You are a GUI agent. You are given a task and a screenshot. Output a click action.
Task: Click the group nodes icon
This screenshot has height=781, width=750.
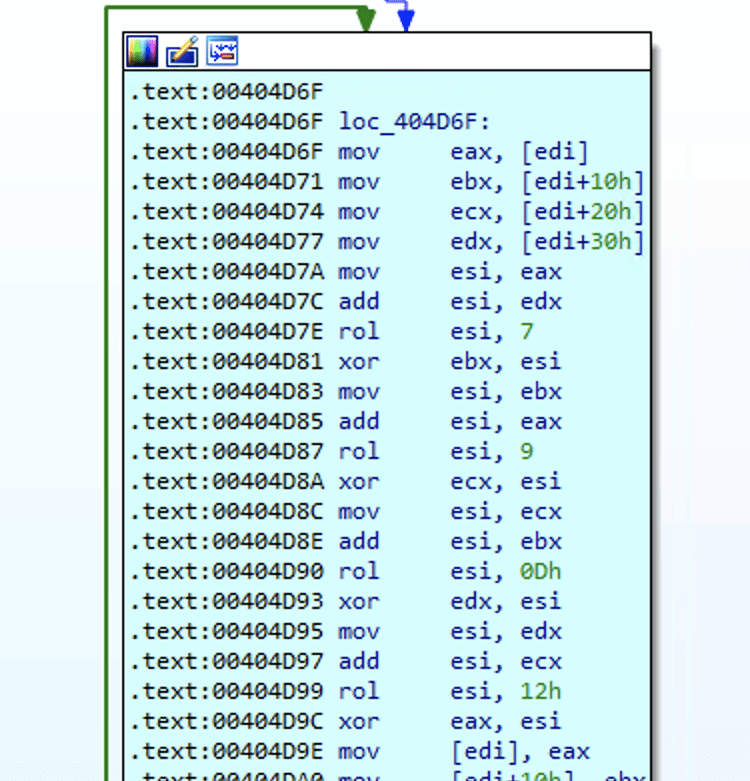click(x=222, y=51)
